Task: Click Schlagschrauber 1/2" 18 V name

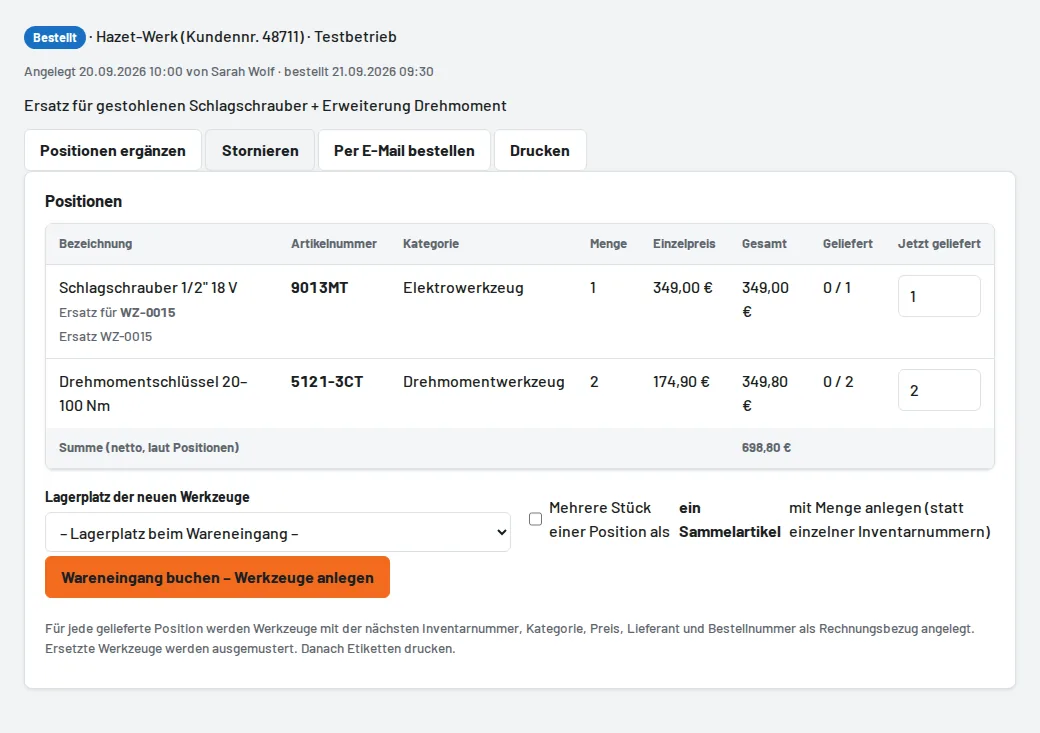Action: coord(148,288)
